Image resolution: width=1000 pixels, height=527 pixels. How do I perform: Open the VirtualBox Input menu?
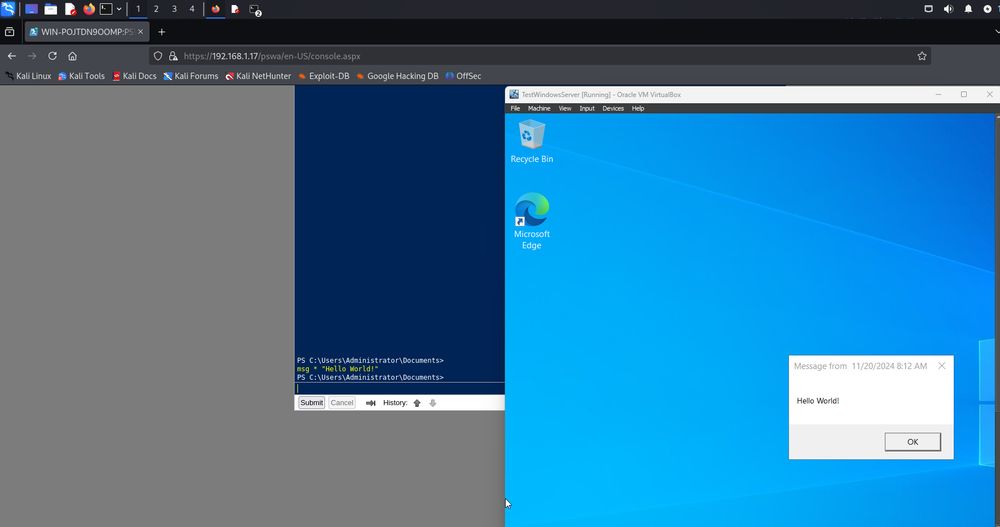(587, 108)
